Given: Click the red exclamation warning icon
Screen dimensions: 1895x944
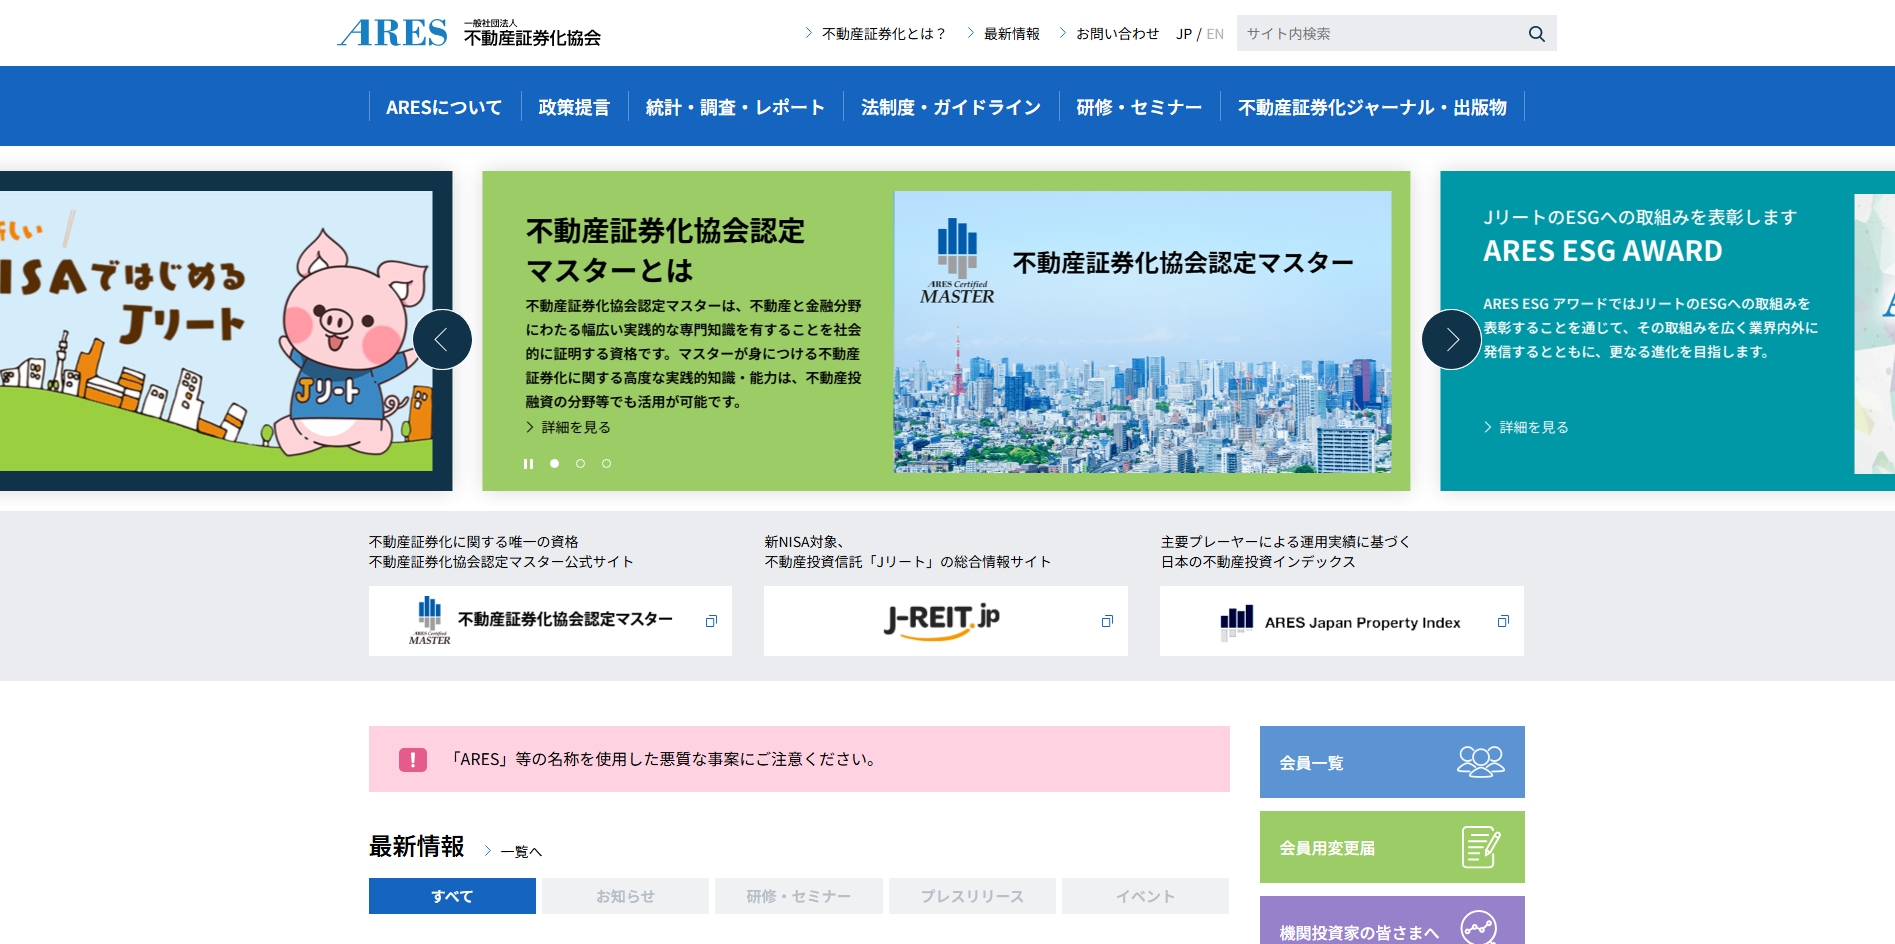Looking at the screenshot, I should pyautogui.click(x=413, y=760).
